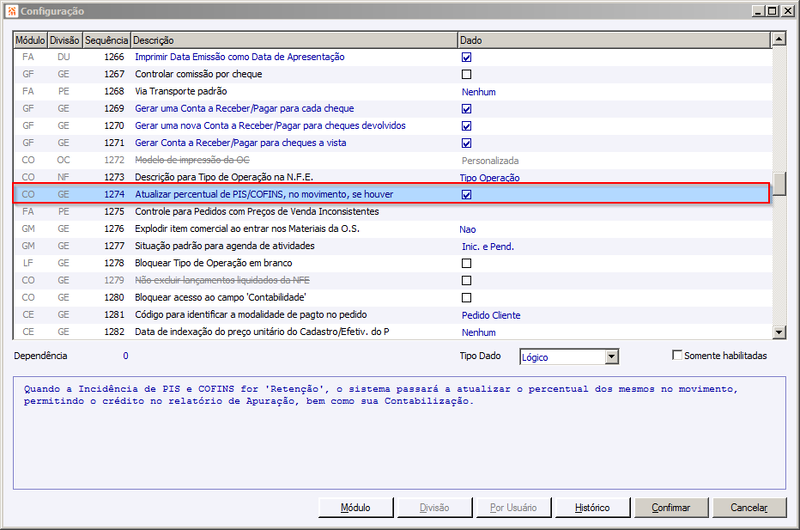Viewport: 800px width, 530px height.
Task: Click the Sequência column header
Action: [107, 40]
